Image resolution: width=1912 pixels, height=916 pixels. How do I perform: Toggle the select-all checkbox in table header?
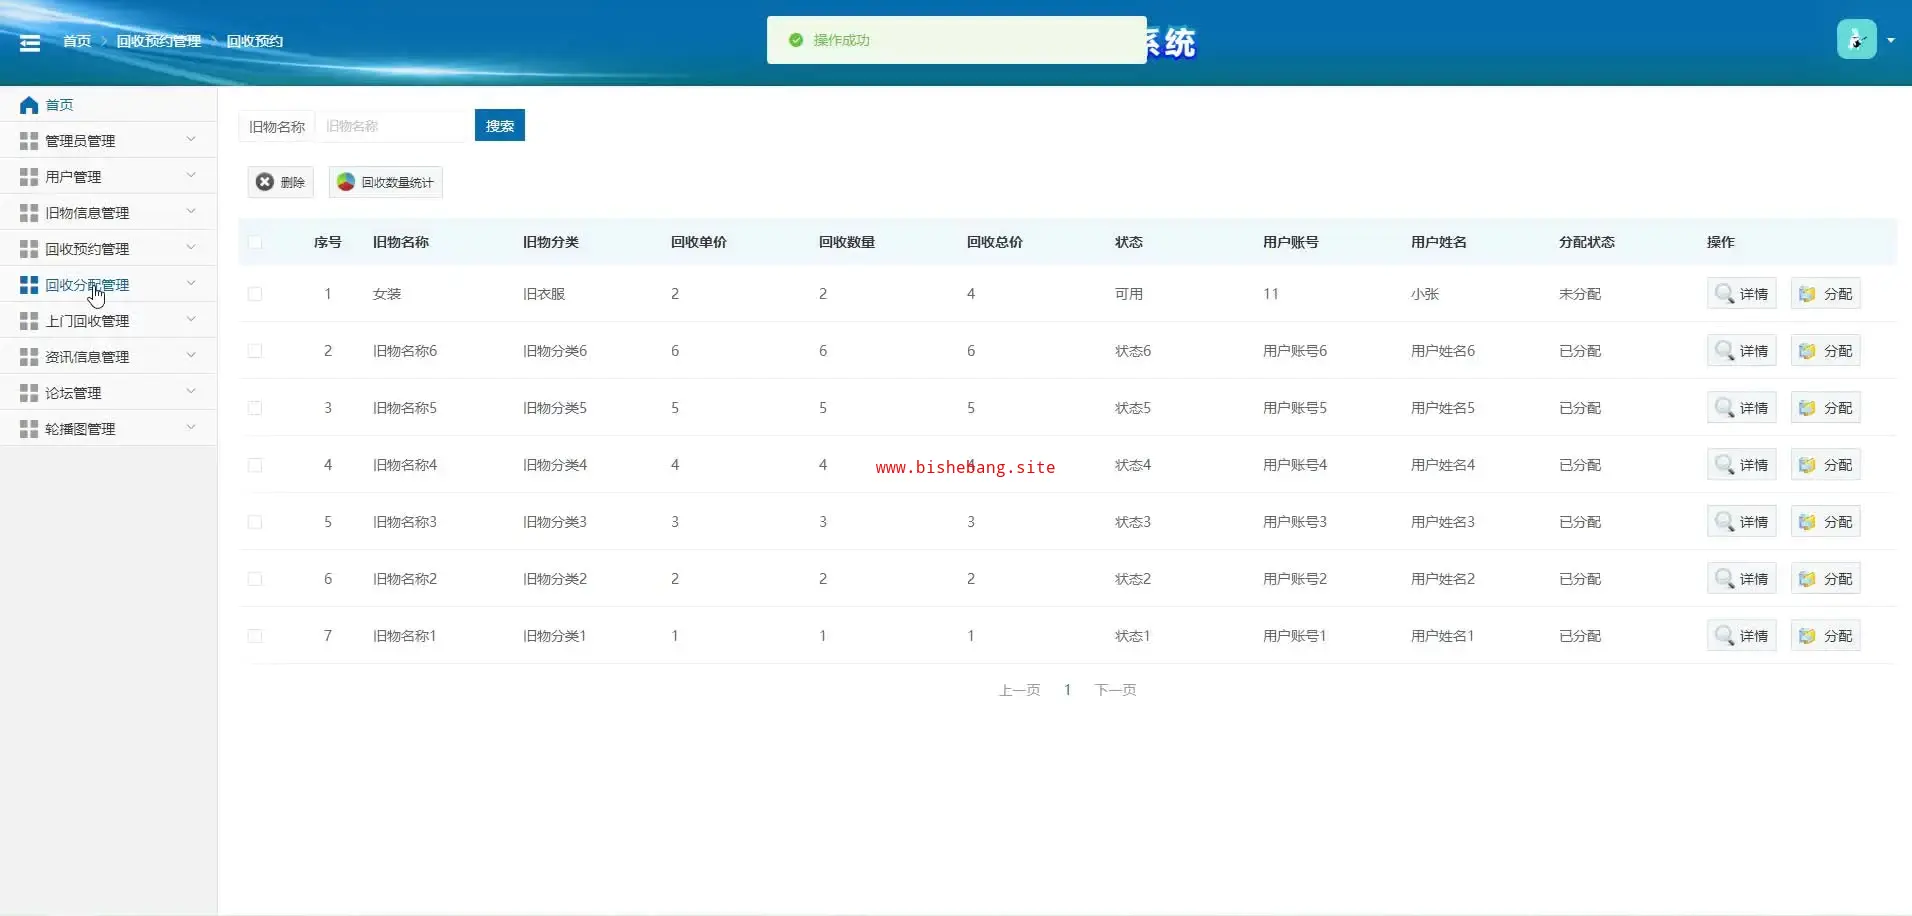[255, 242]
